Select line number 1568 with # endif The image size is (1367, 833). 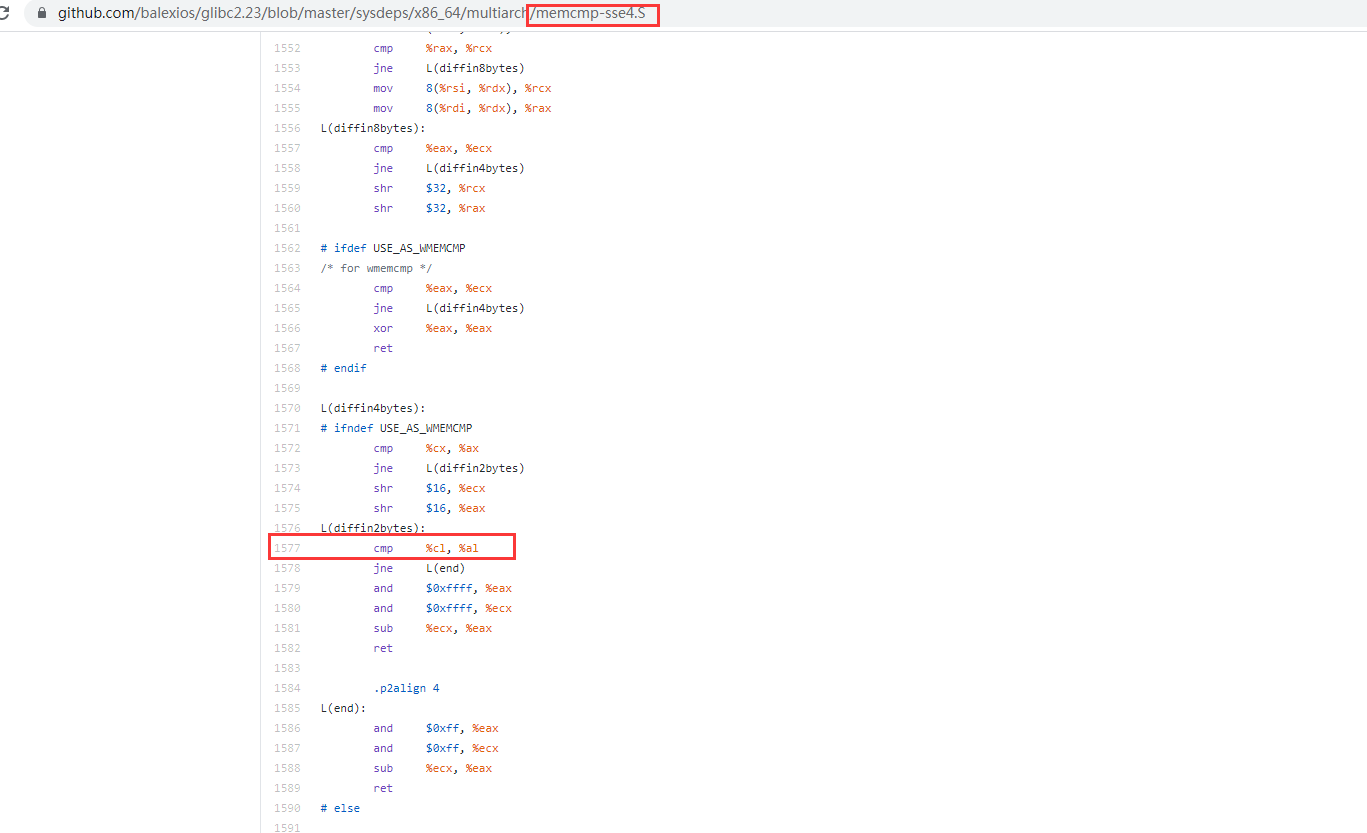pyautogui.click(x=287, y=367)
